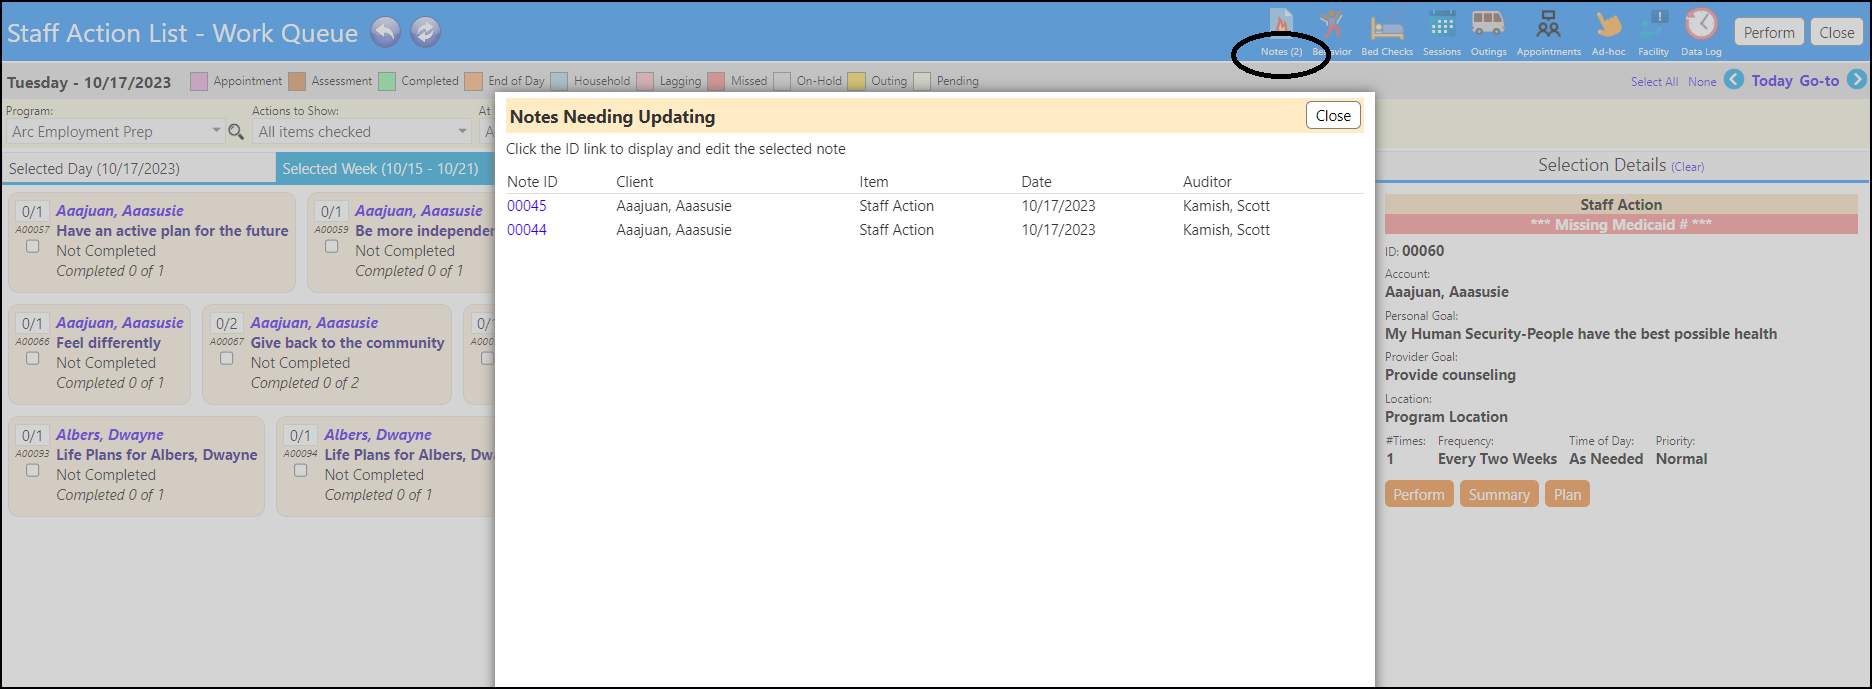The image size is (1872, 689).
Task: Click the Item column header
Action: pyautogui.click(x=874, y=182)
